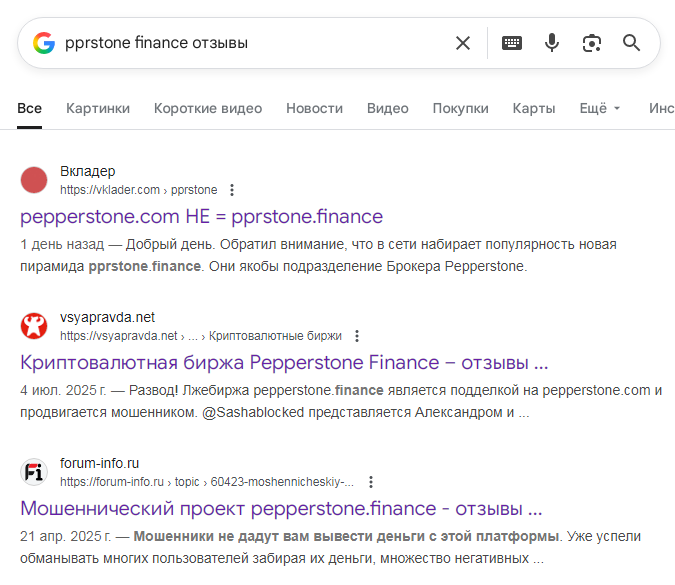Open the on-screen keyboard input tool

coord(512,43)
